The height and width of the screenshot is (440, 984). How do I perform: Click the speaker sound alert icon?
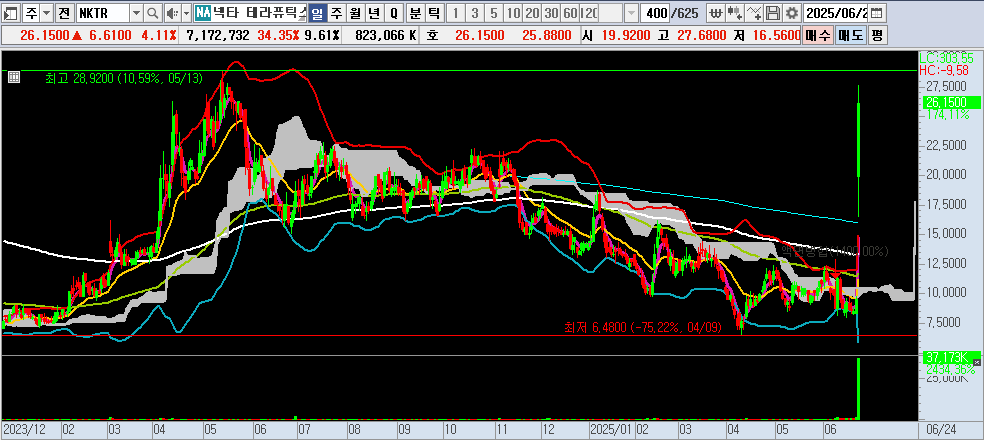tap(171, 13)
